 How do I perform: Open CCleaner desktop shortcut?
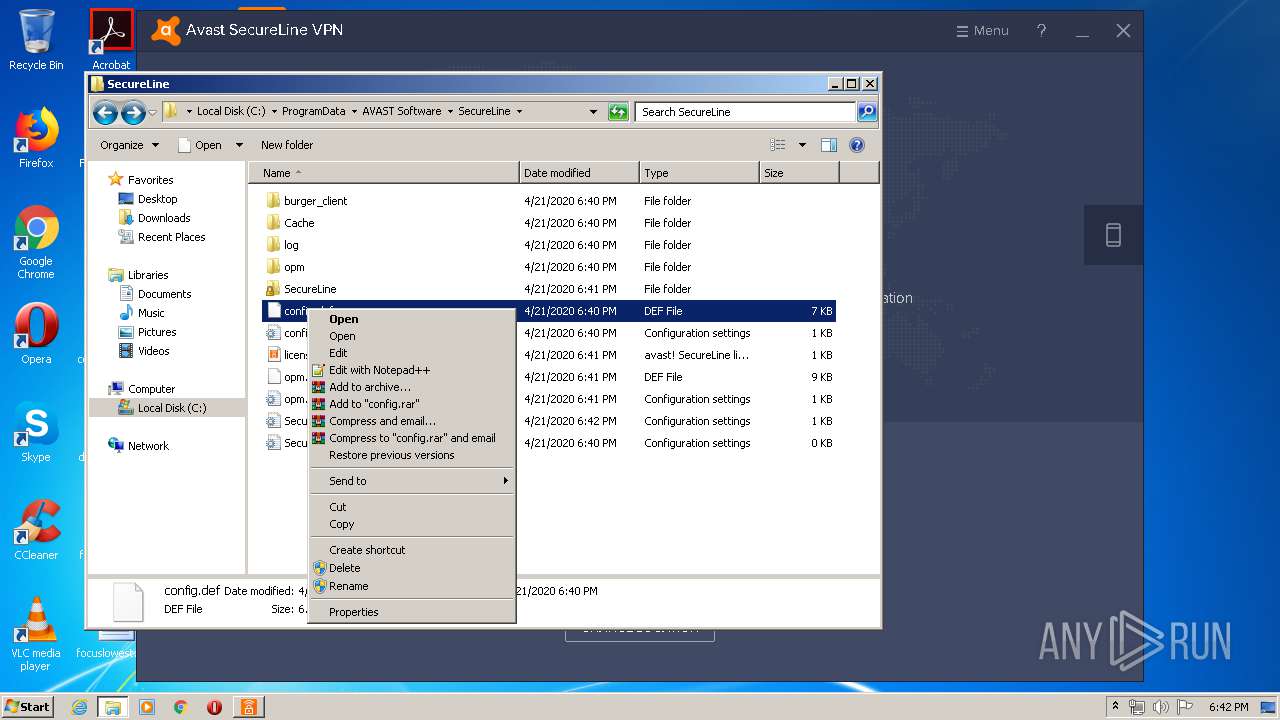(36, 530)
